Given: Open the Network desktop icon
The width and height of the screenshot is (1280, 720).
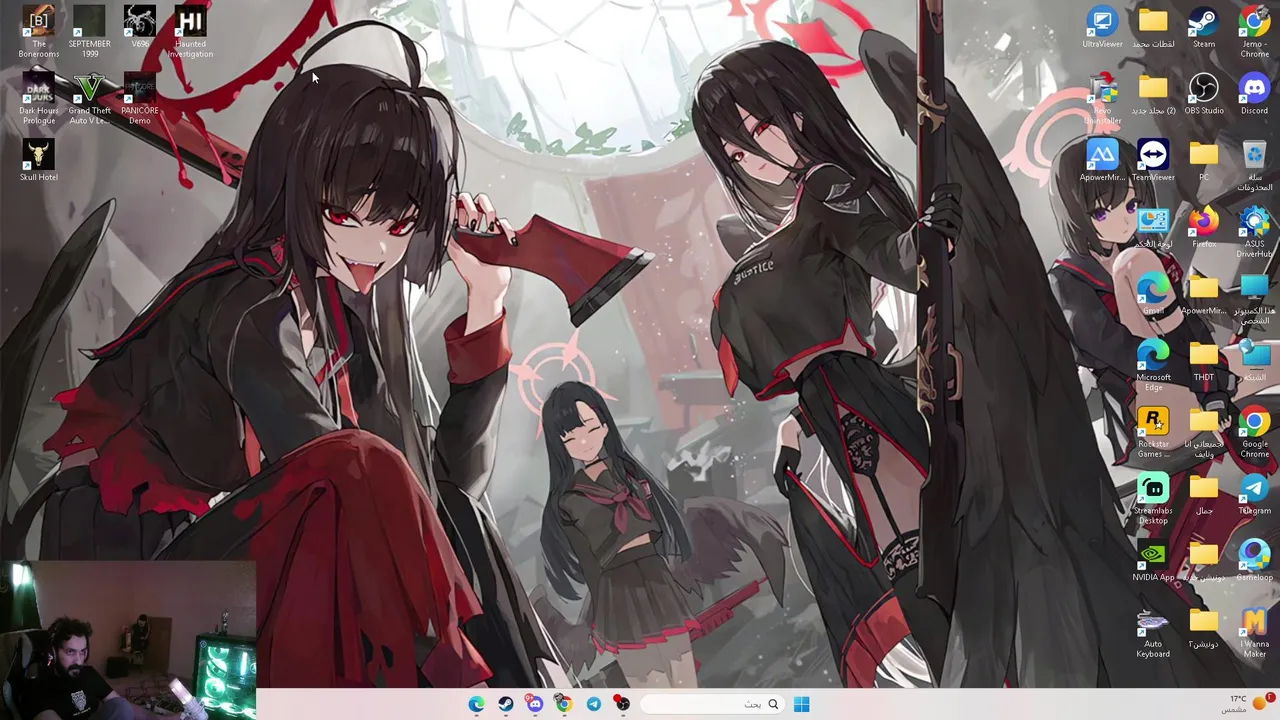Looking at the screenshot, I should click(1254, 361).
